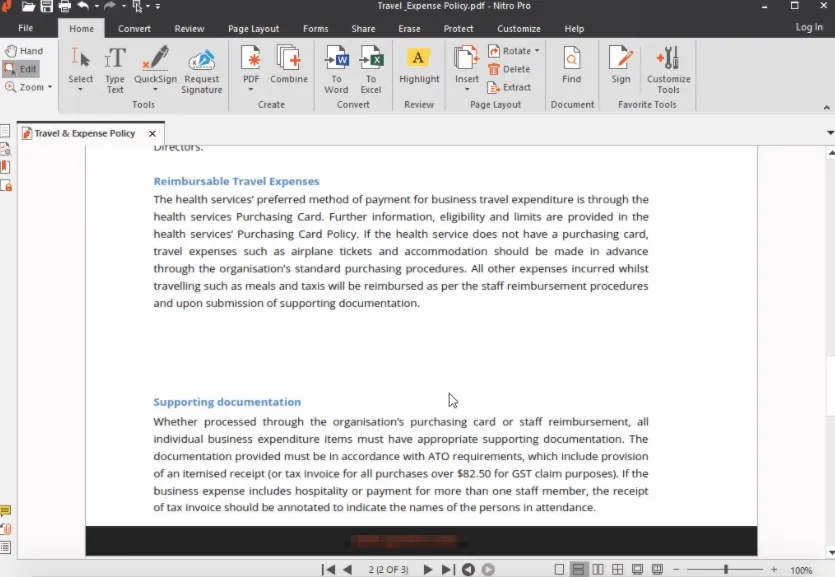This screenshot has height=577, width=835.
Task: Open the QuickSign tool
Action: (155, 69)
